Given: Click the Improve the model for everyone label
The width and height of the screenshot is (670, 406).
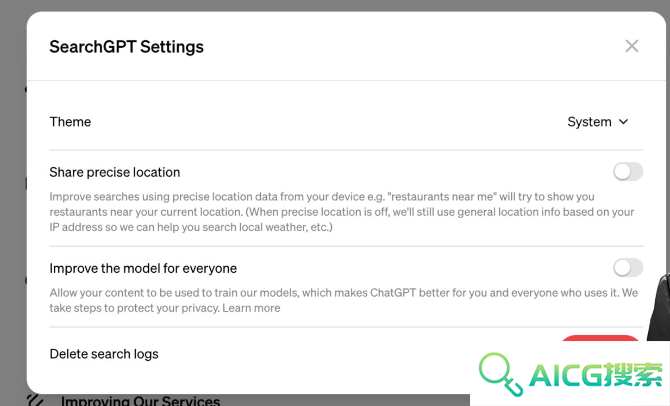Looking at the screenshot, I should click(x=143, y=268).
